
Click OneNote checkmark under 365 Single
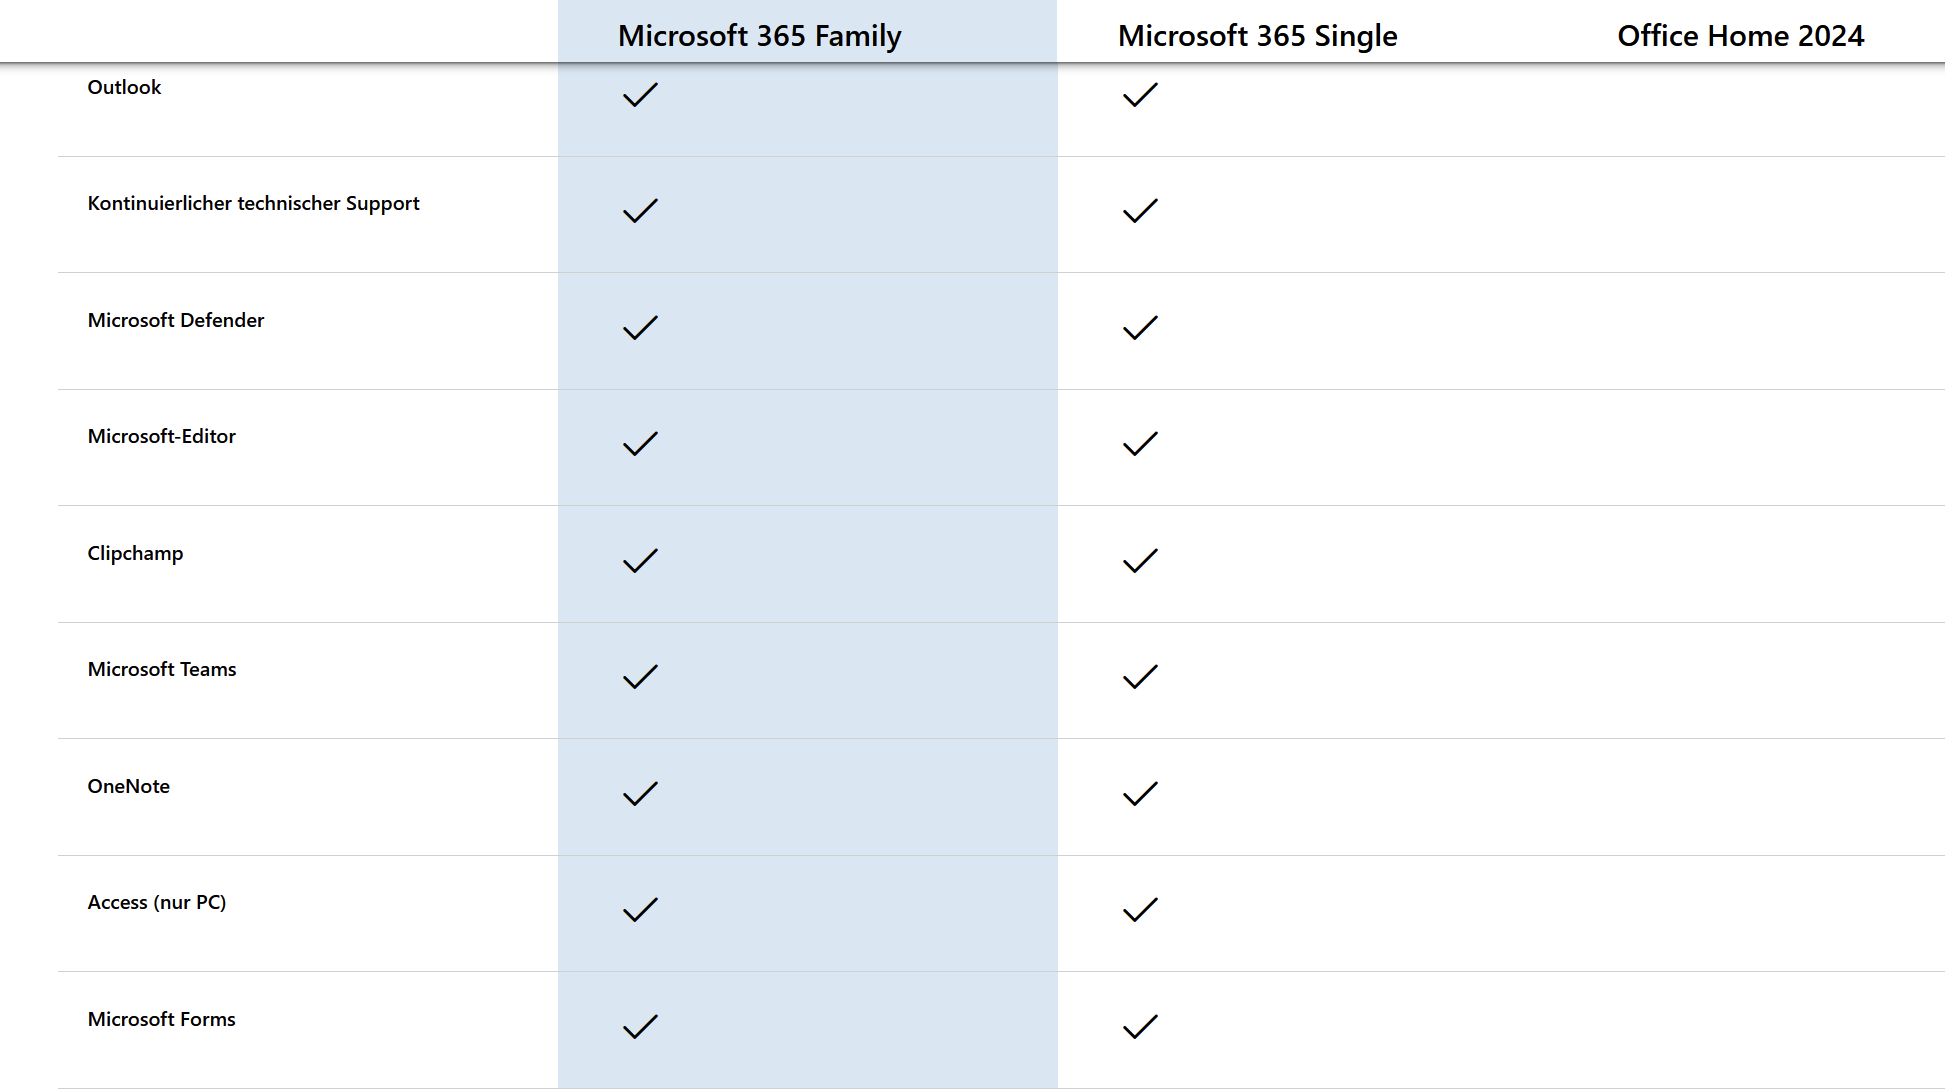click(1140, 794)
